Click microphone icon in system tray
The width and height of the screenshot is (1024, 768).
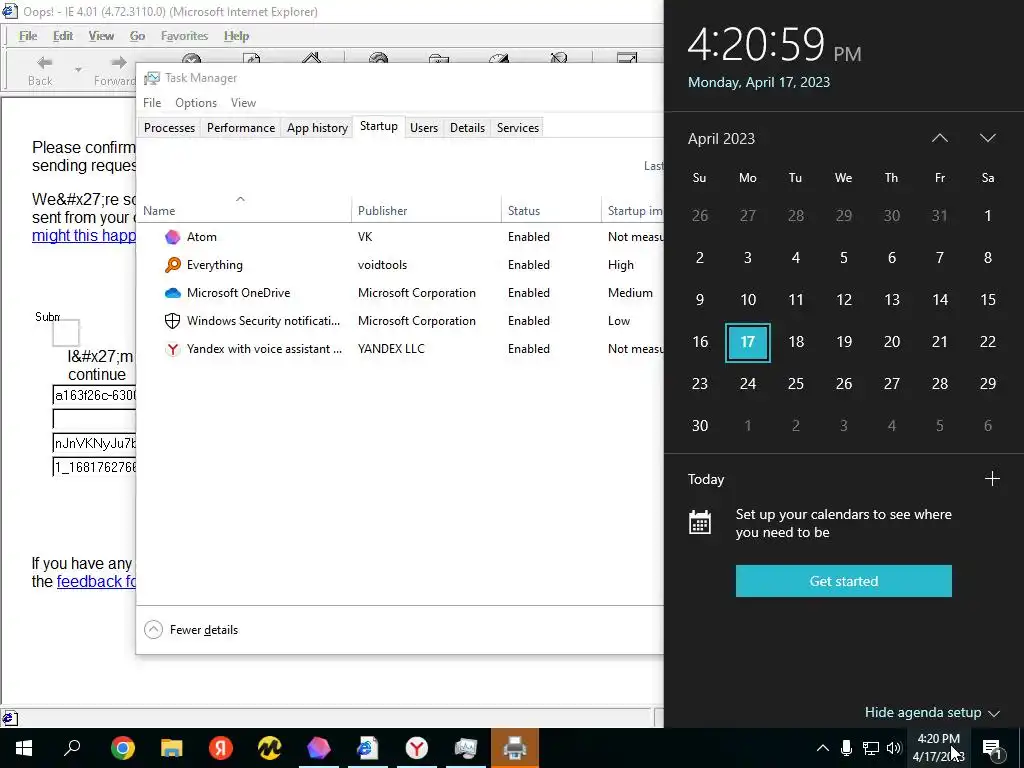click(846, 748)
